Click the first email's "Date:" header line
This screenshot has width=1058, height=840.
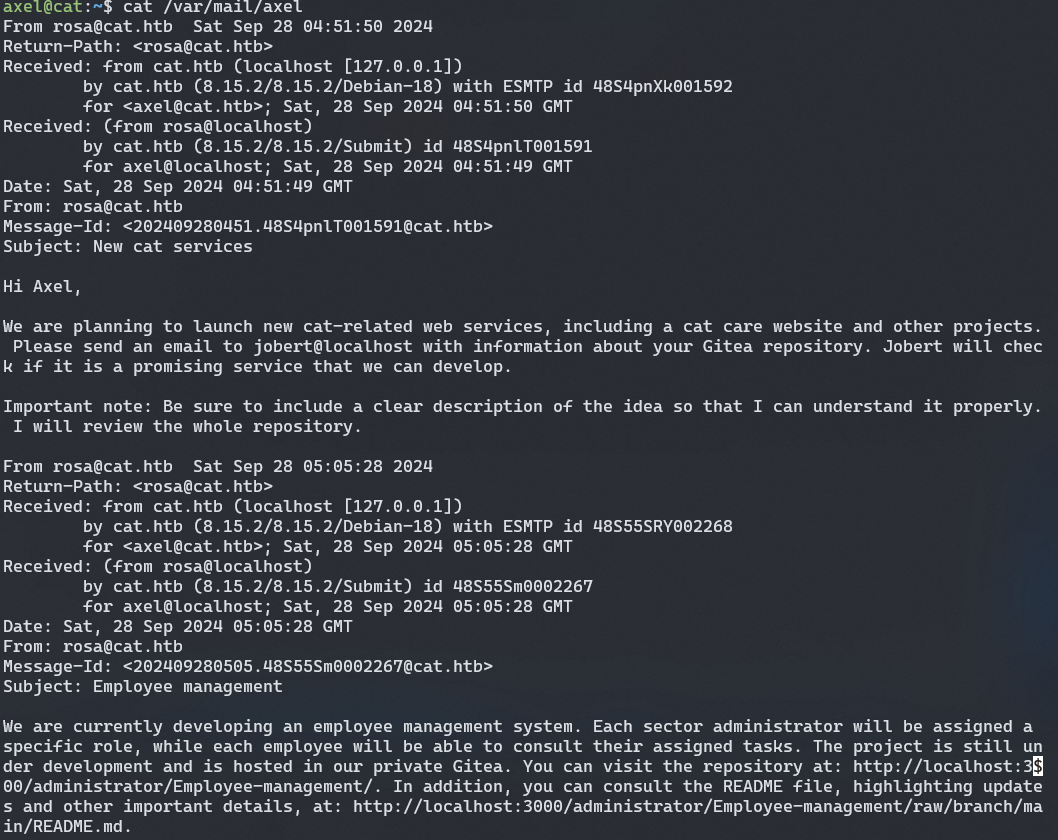pyautogui.click(x=178, y=187)
